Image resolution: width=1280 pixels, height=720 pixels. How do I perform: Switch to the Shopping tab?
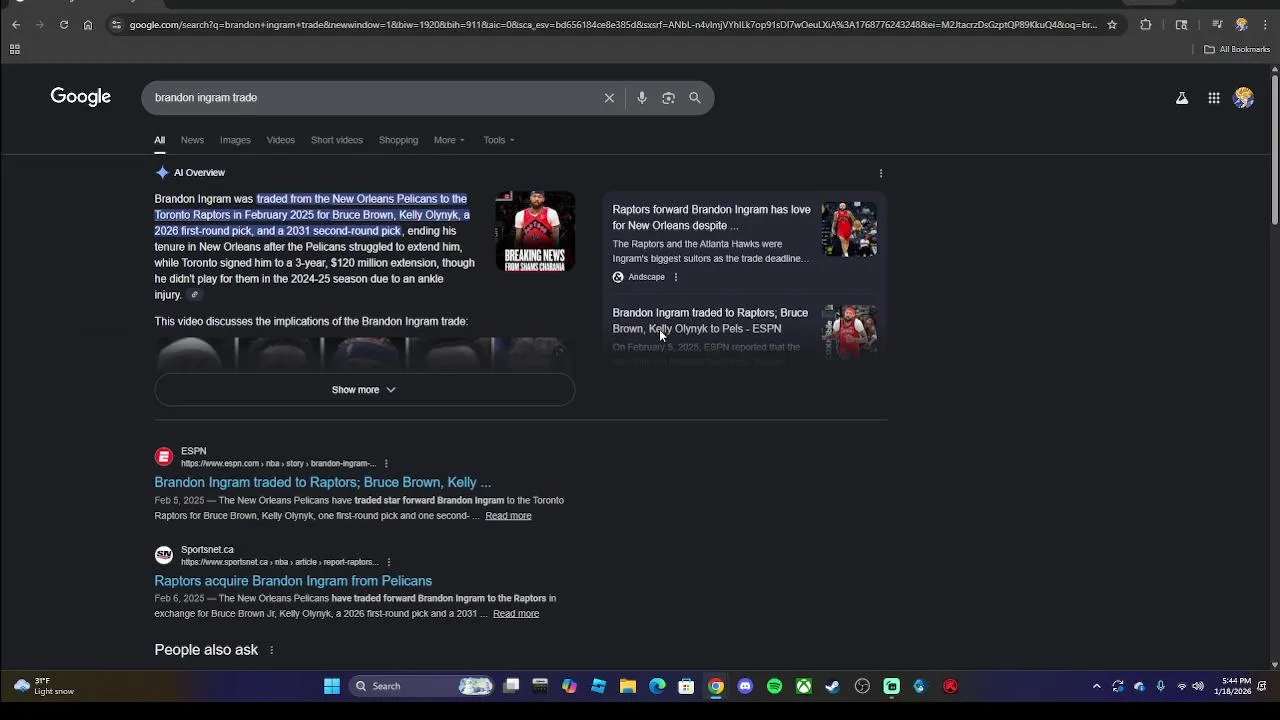coord(398,140)
